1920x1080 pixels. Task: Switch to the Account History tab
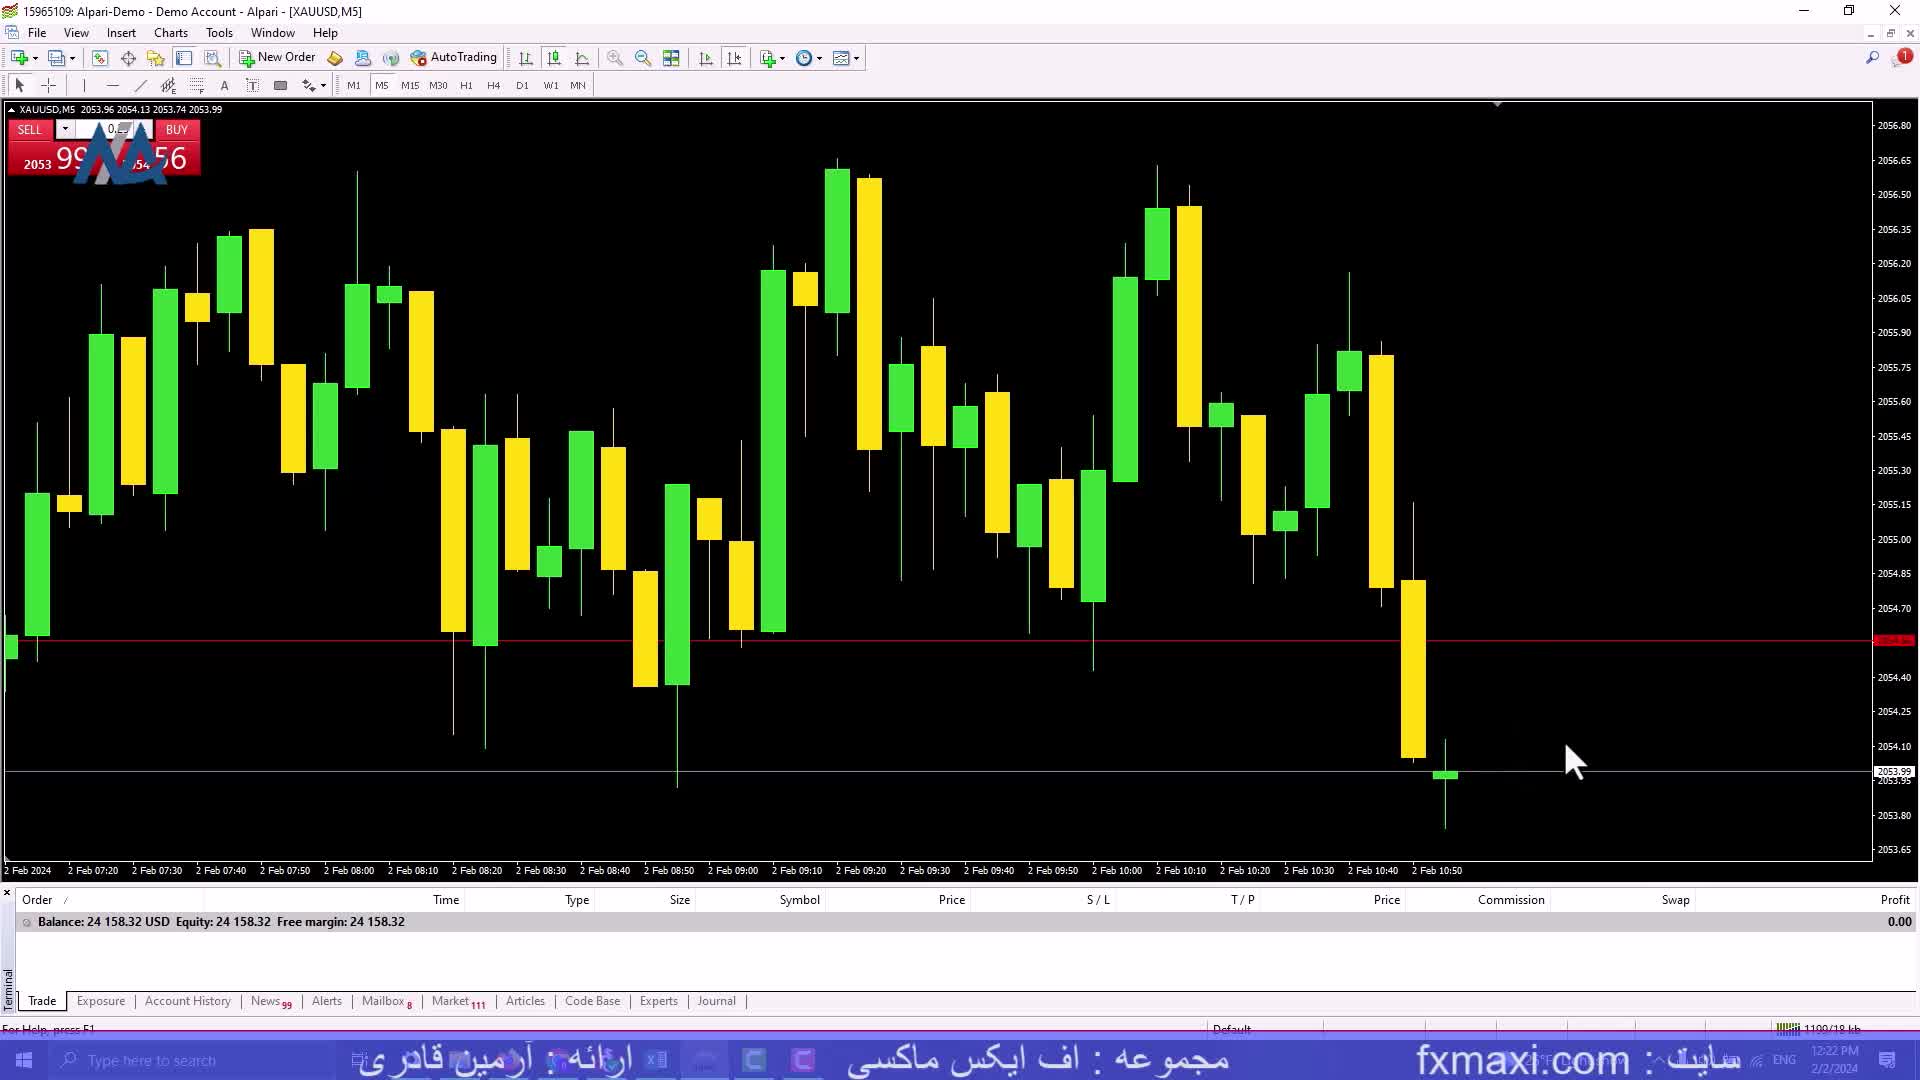click(187, 1001)
